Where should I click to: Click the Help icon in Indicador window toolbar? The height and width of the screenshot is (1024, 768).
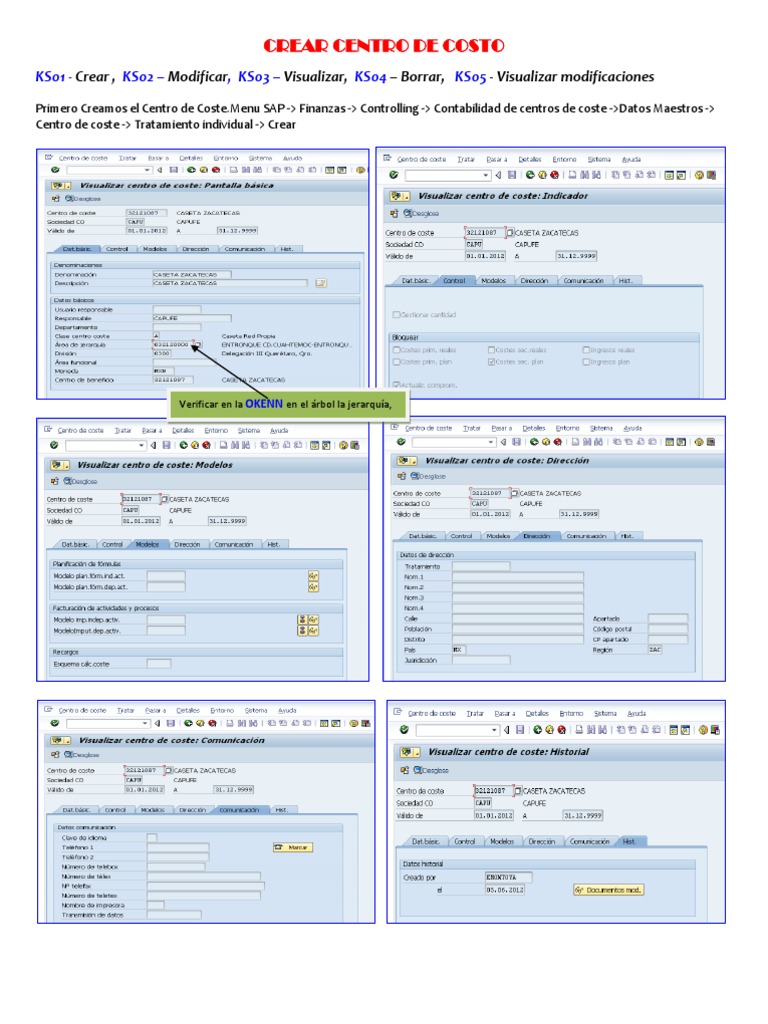[699, 175]
